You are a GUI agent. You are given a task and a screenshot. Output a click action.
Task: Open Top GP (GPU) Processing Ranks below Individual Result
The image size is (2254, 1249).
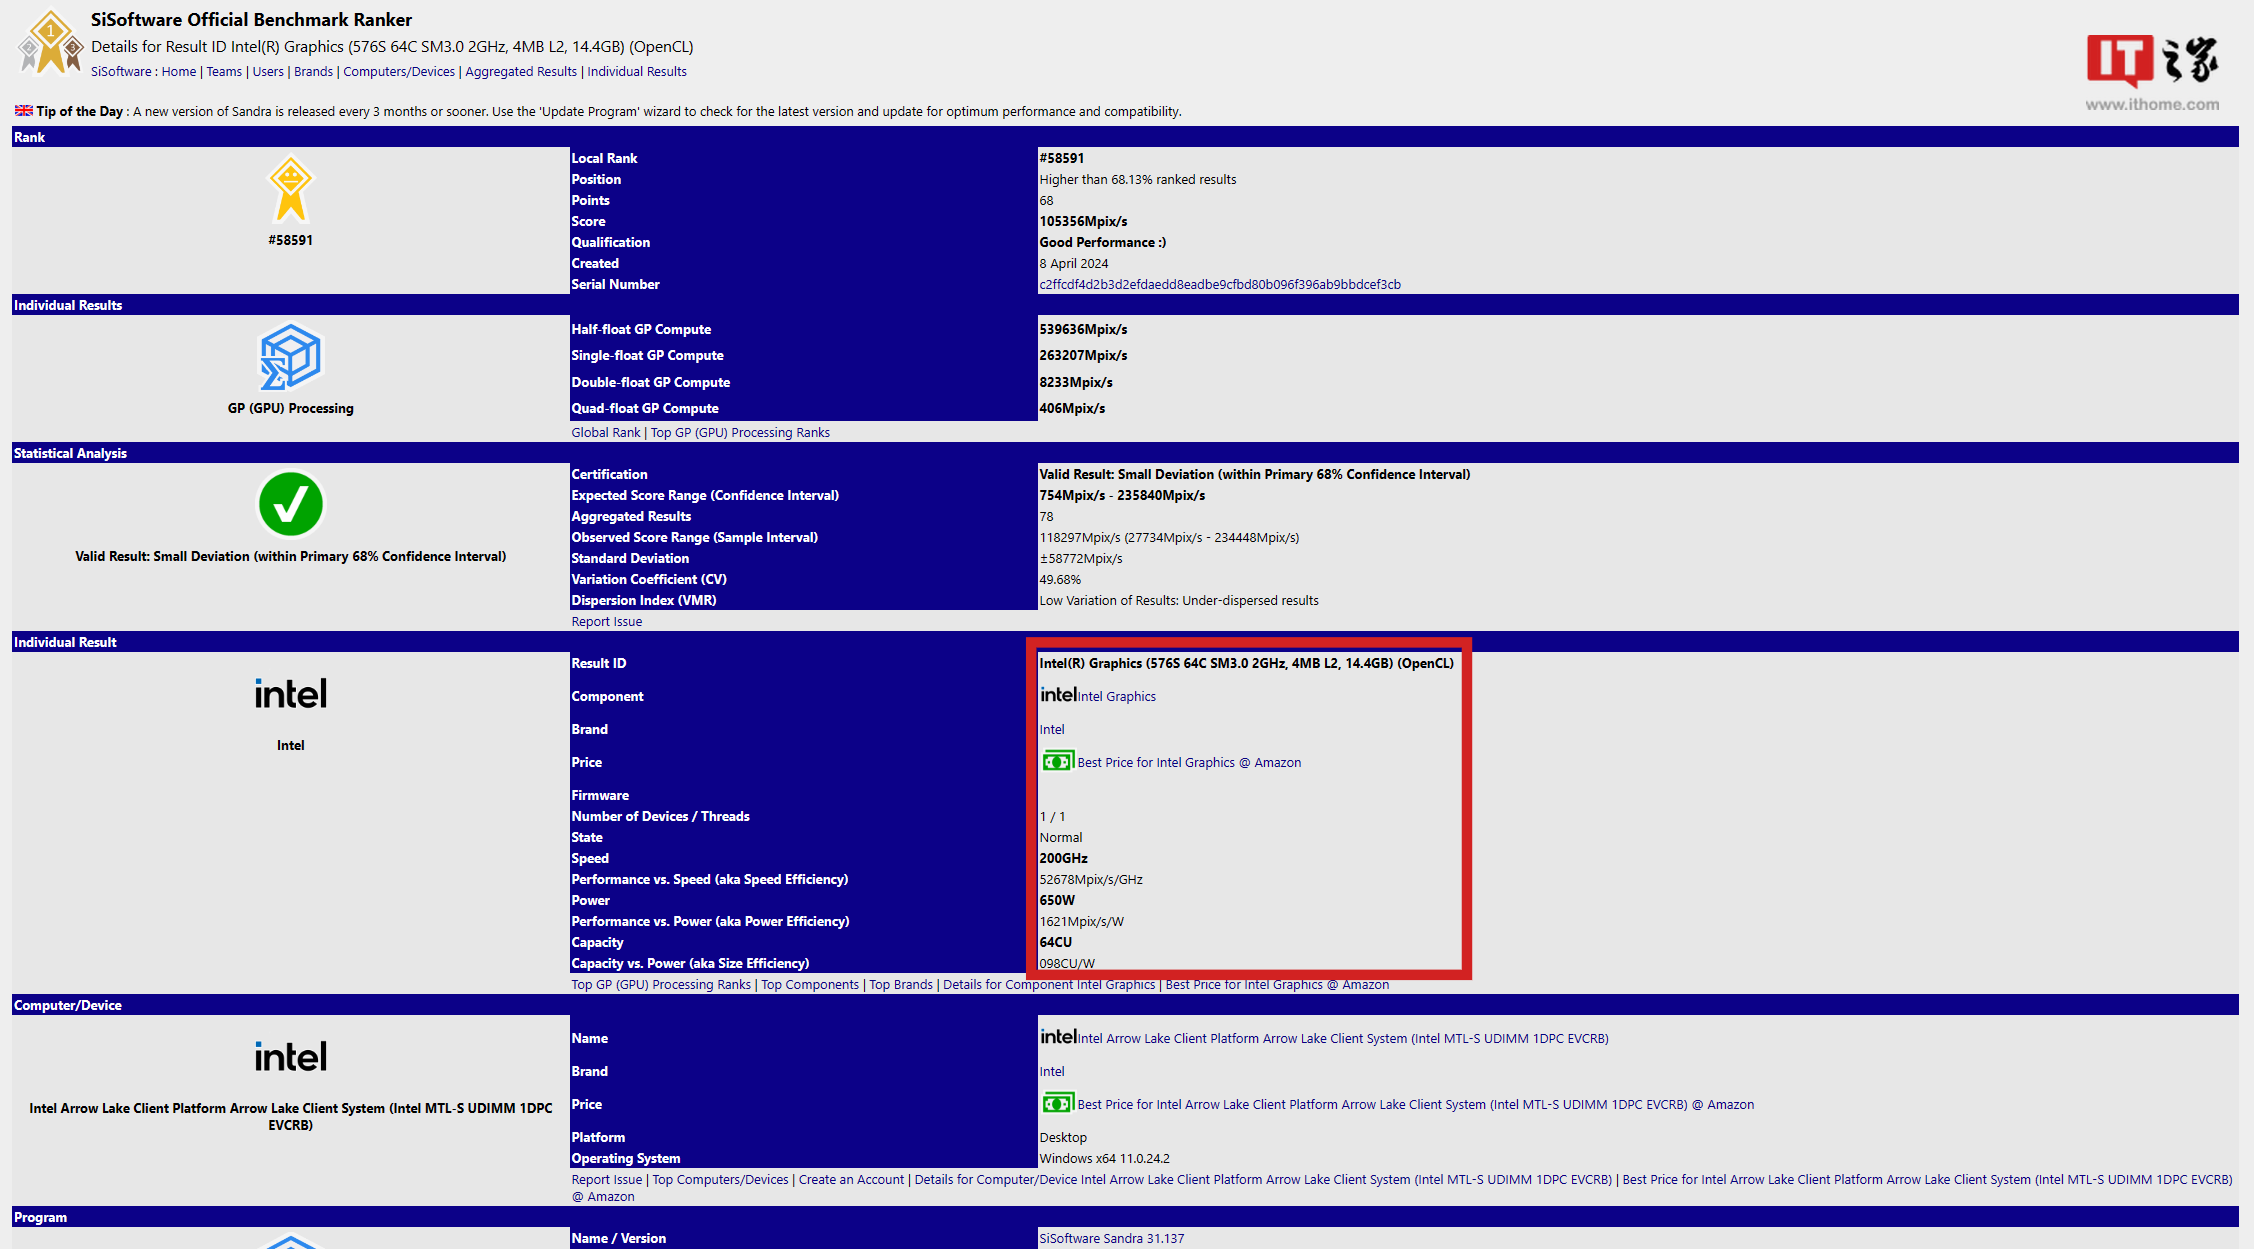661,985
